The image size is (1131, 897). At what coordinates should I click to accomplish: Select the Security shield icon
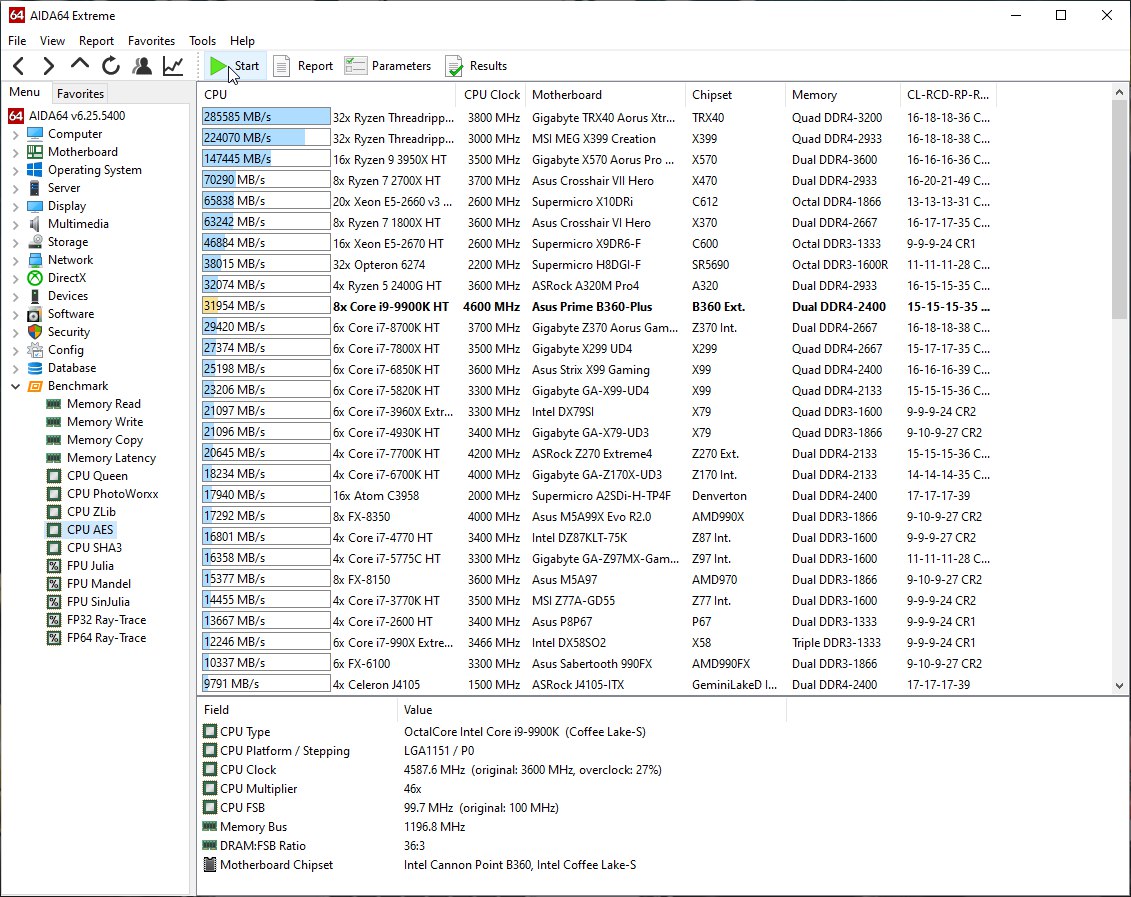pyautogui.click(x=35, y=332)
